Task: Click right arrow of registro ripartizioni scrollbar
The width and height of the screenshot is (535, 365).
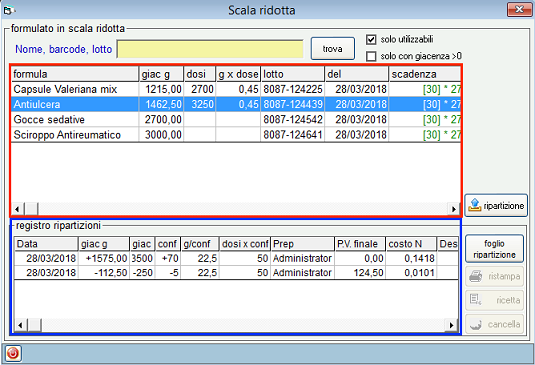Action: tap(451, 325)
